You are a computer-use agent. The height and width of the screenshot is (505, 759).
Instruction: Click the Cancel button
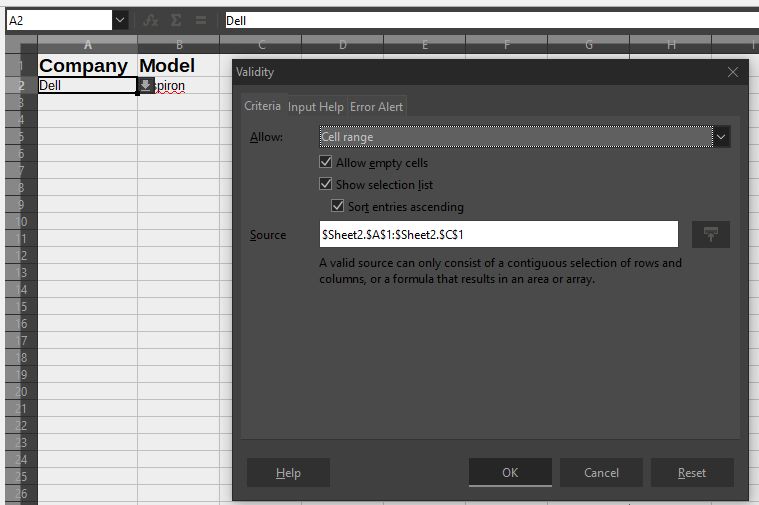(x=601, y=473)
